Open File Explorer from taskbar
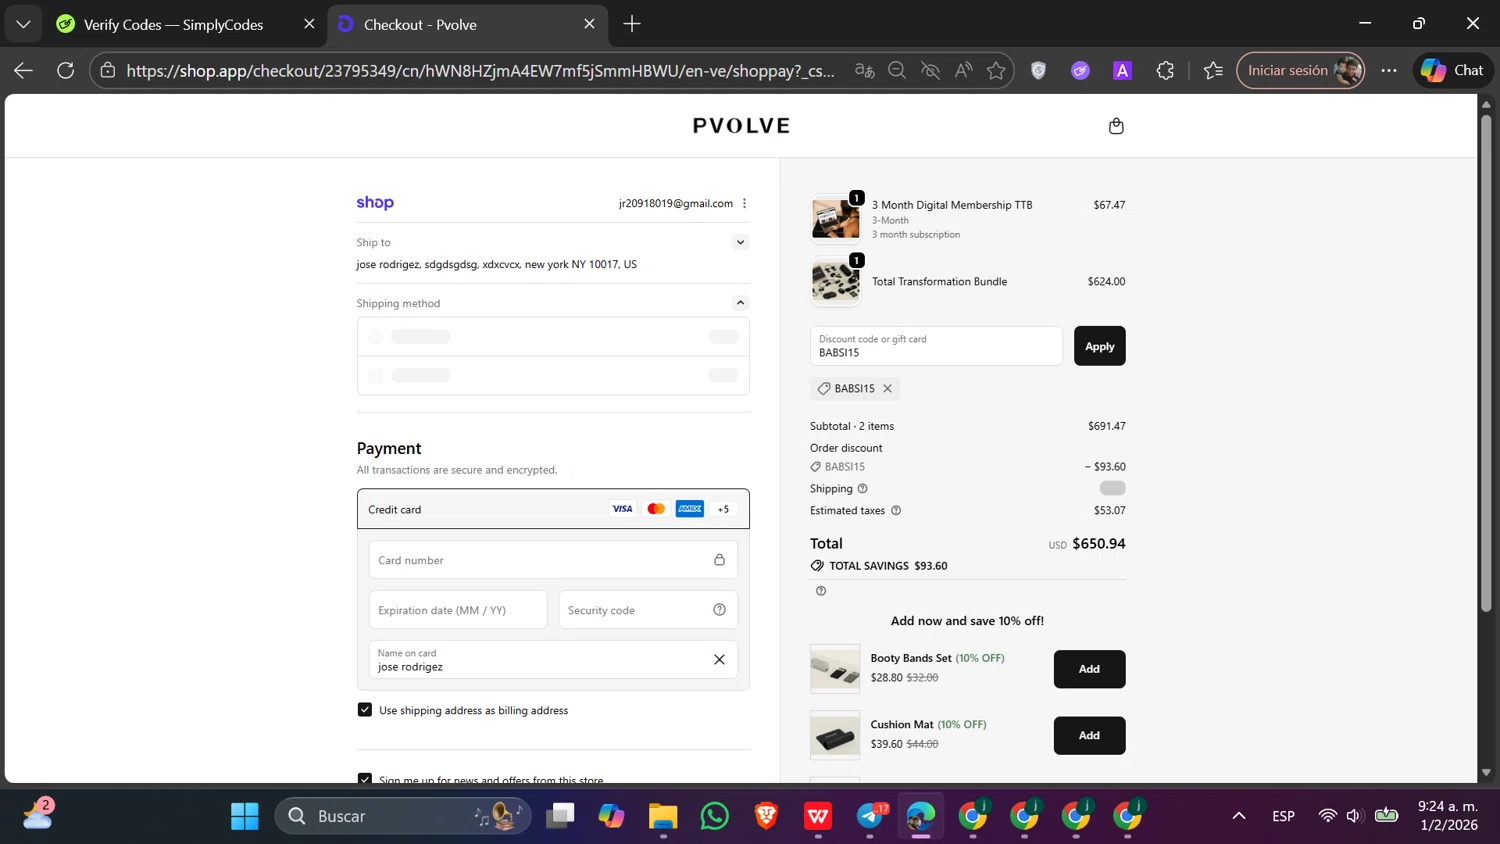Viewport: 1500px width, 844px height. tap(663, 816)
